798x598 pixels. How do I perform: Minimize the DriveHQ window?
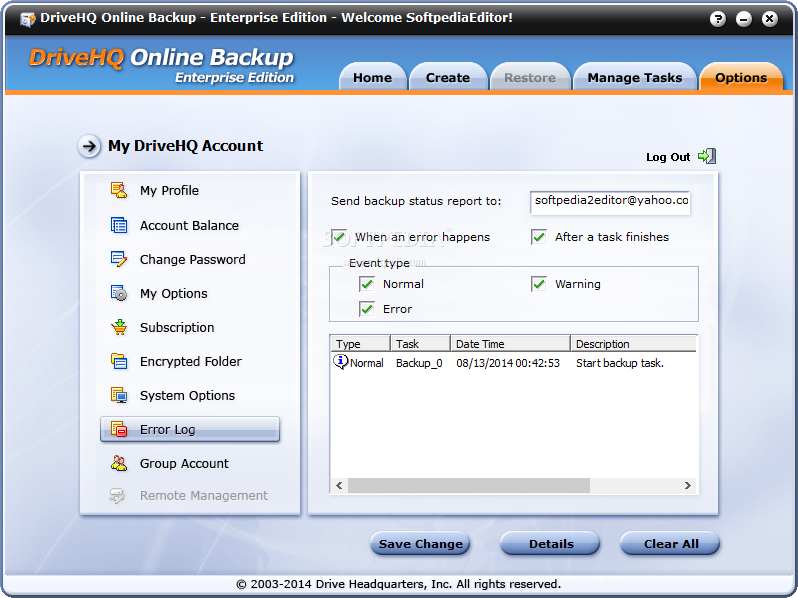tap(744, 19)
